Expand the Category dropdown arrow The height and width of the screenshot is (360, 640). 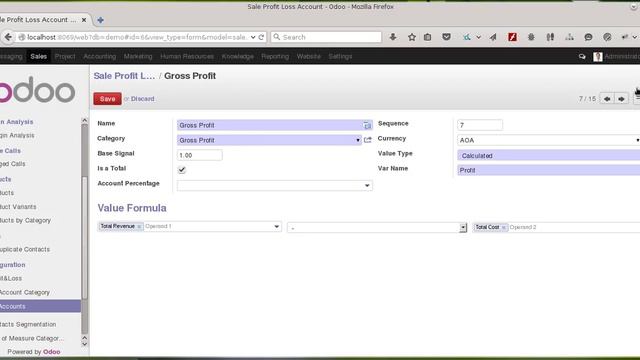click(x=358, y=140)
